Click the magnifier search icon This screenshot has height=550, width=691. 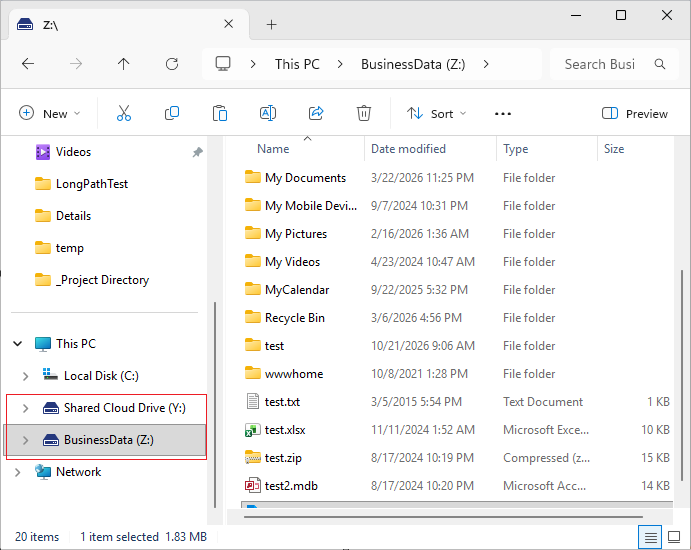pos(660,64)
